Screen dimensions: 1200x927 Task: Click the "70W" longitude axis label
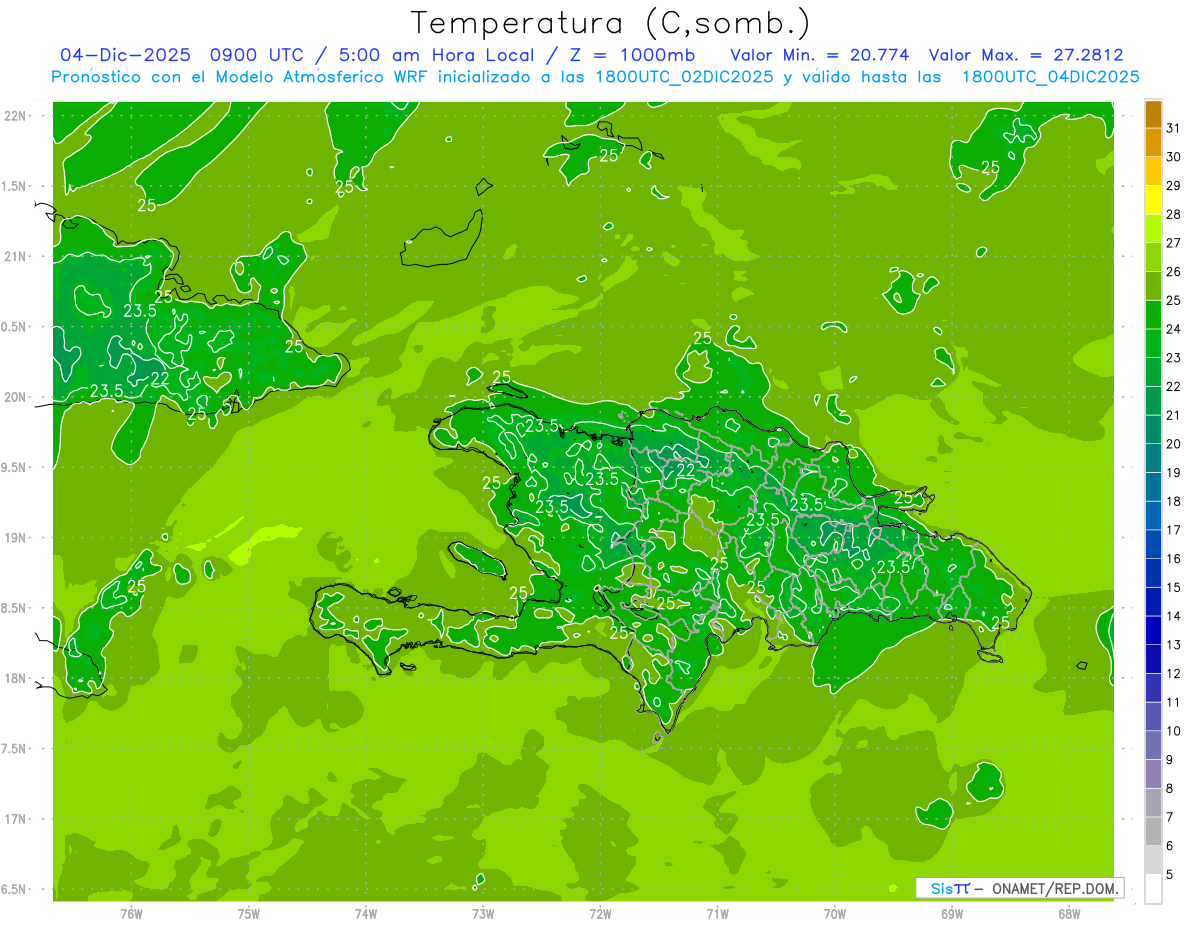tap(835, 914)
